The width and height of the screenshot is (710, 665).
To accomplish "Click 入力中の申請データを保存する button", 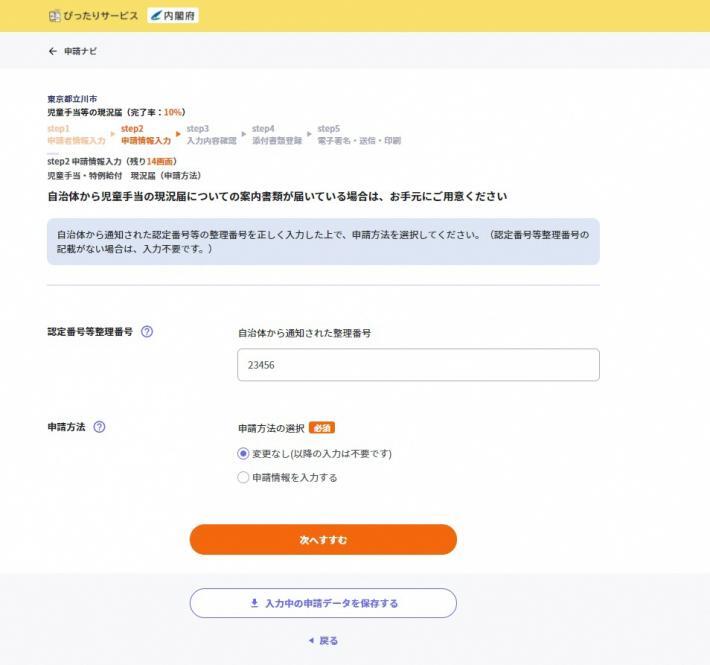I will tap(323, 603).
